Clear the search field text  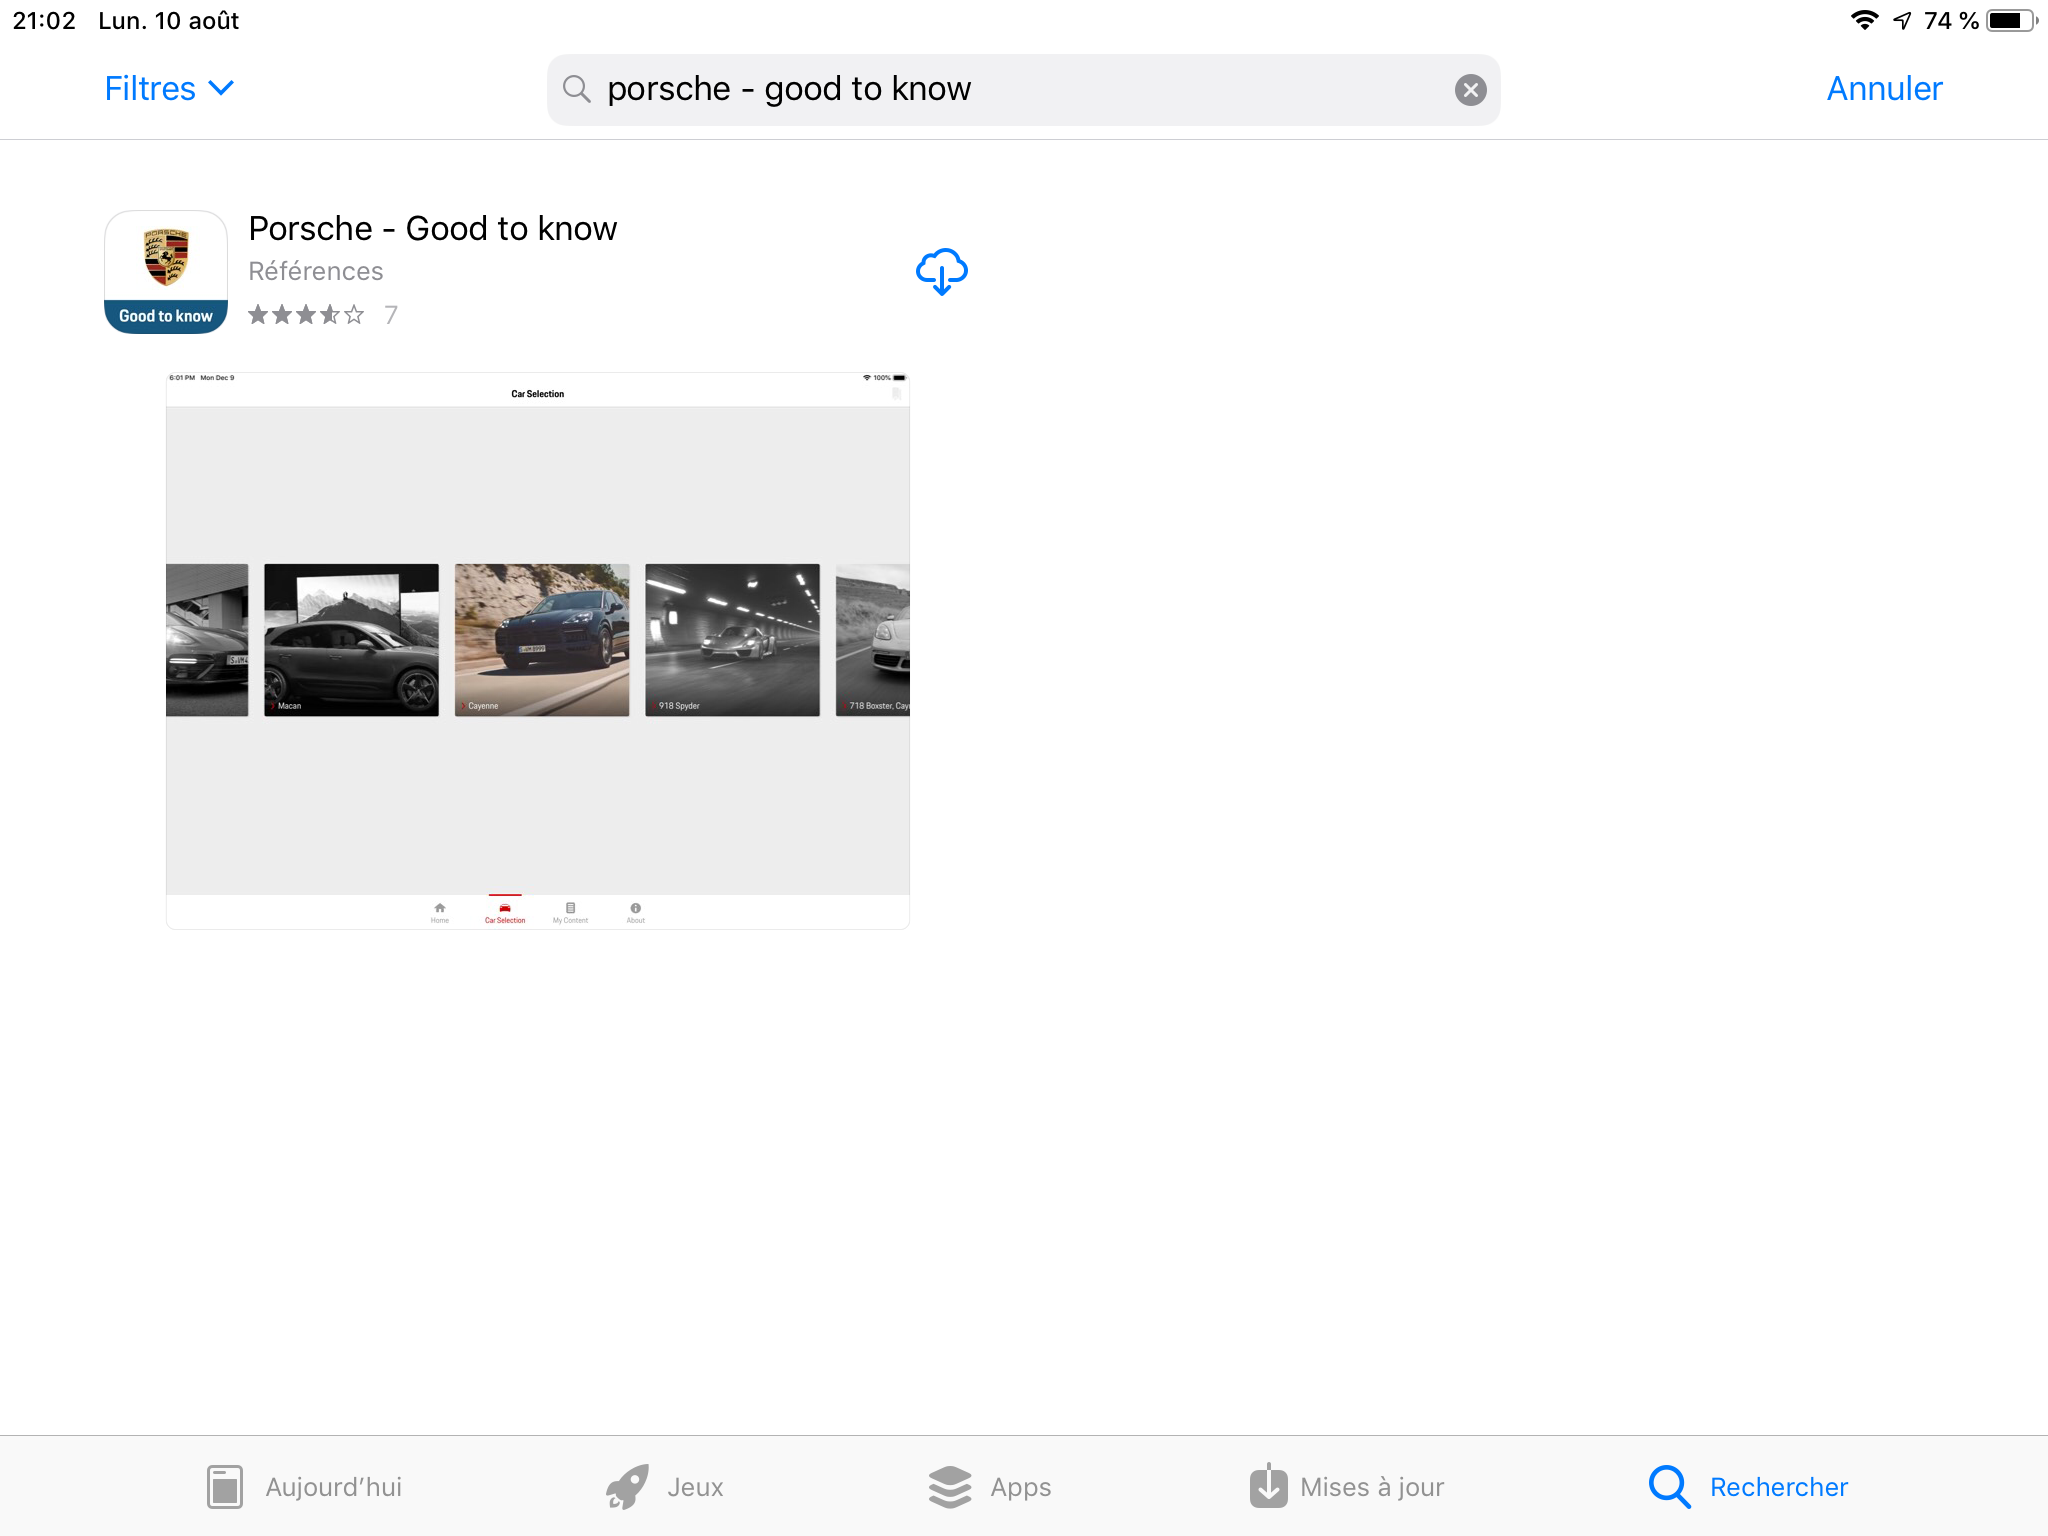pos(1470,90)
